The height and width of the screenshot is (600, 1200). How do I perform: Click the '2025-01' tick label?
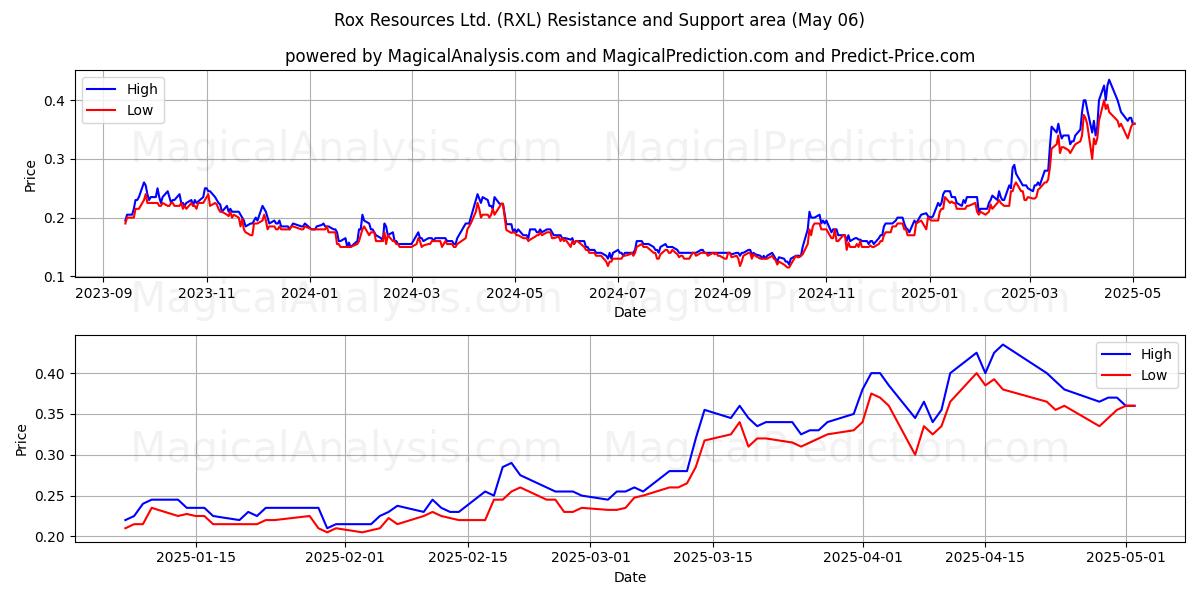point(928,293)
